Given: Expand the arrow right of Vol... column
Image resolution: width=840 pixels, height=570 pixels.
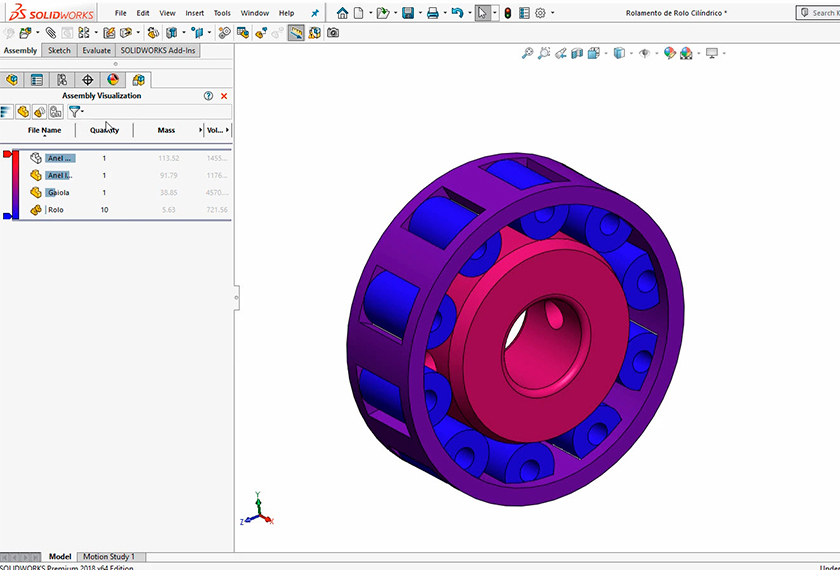Looking at the screenshot, I should (x=228, y=130).
